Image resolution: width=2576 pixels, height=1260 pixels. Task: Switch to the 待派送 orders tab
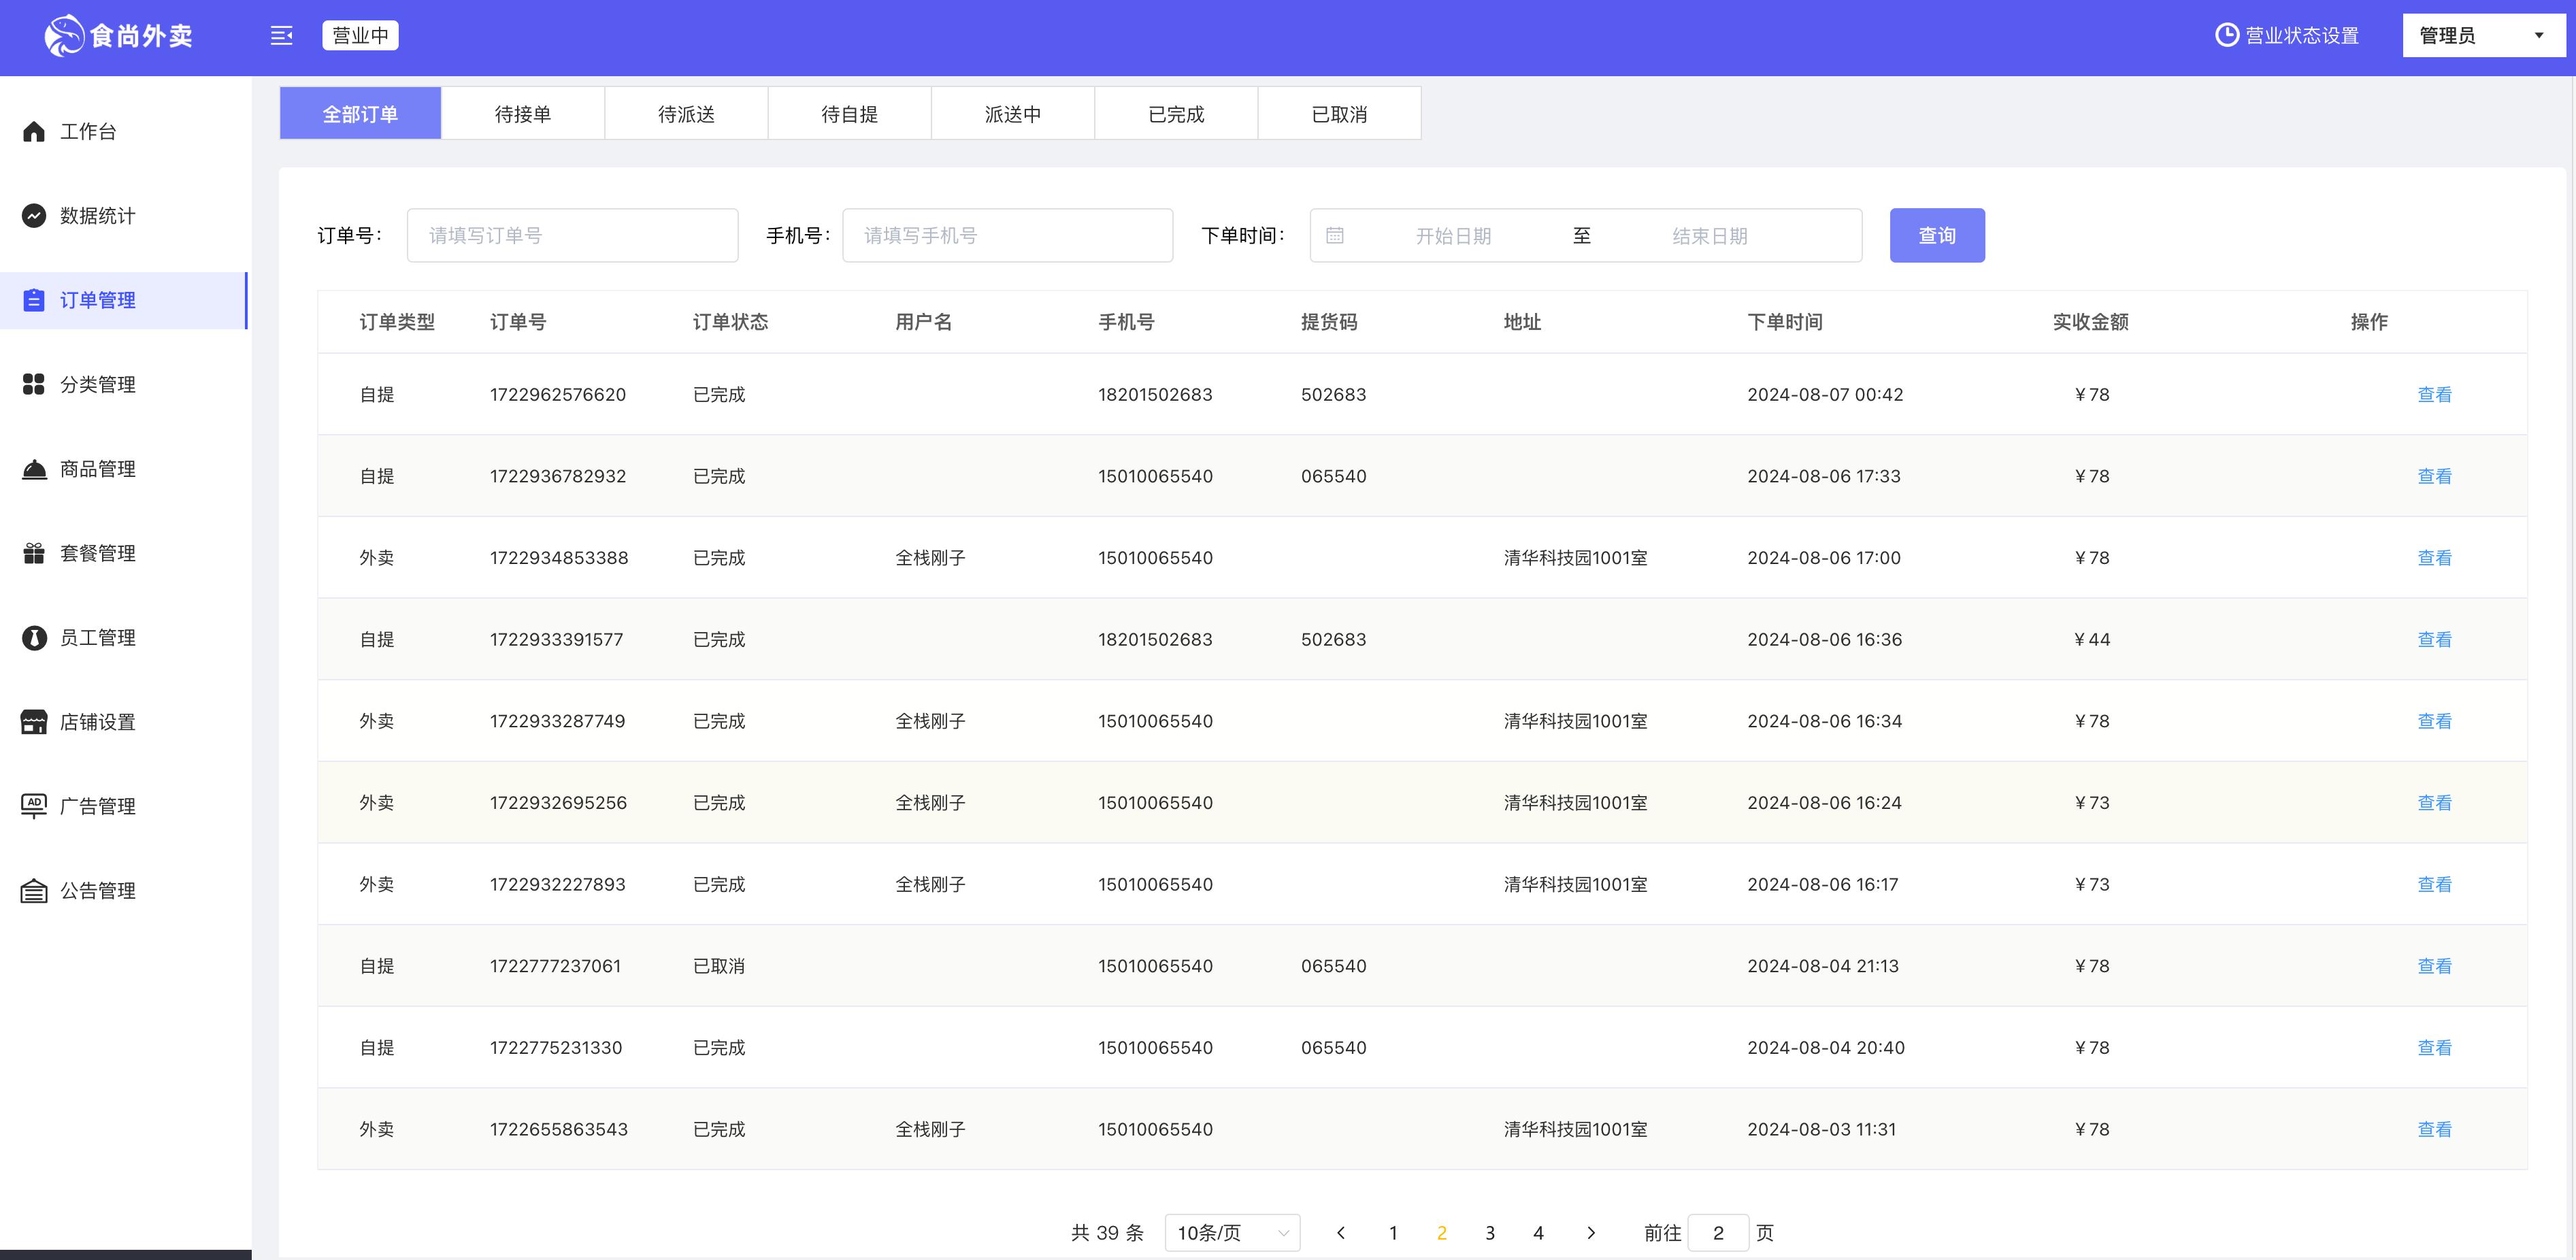[x=687, y=113]
